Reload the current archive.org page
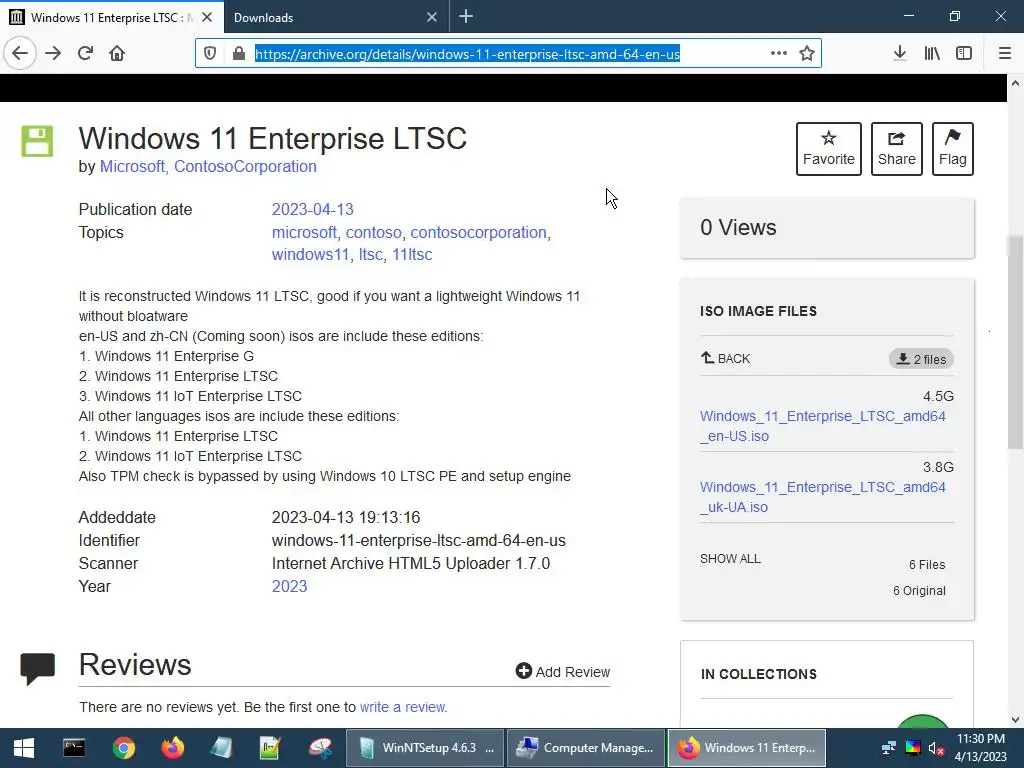The width and height of the screenshot is (1024, 768). (85, 53)
